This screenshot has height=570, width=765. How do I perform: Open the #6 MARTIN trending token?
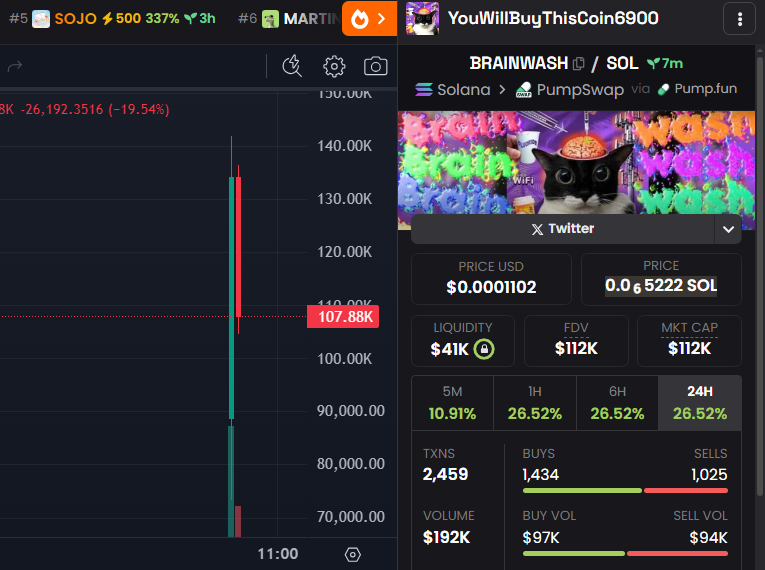pyautogui.click(x=289, y=19)
